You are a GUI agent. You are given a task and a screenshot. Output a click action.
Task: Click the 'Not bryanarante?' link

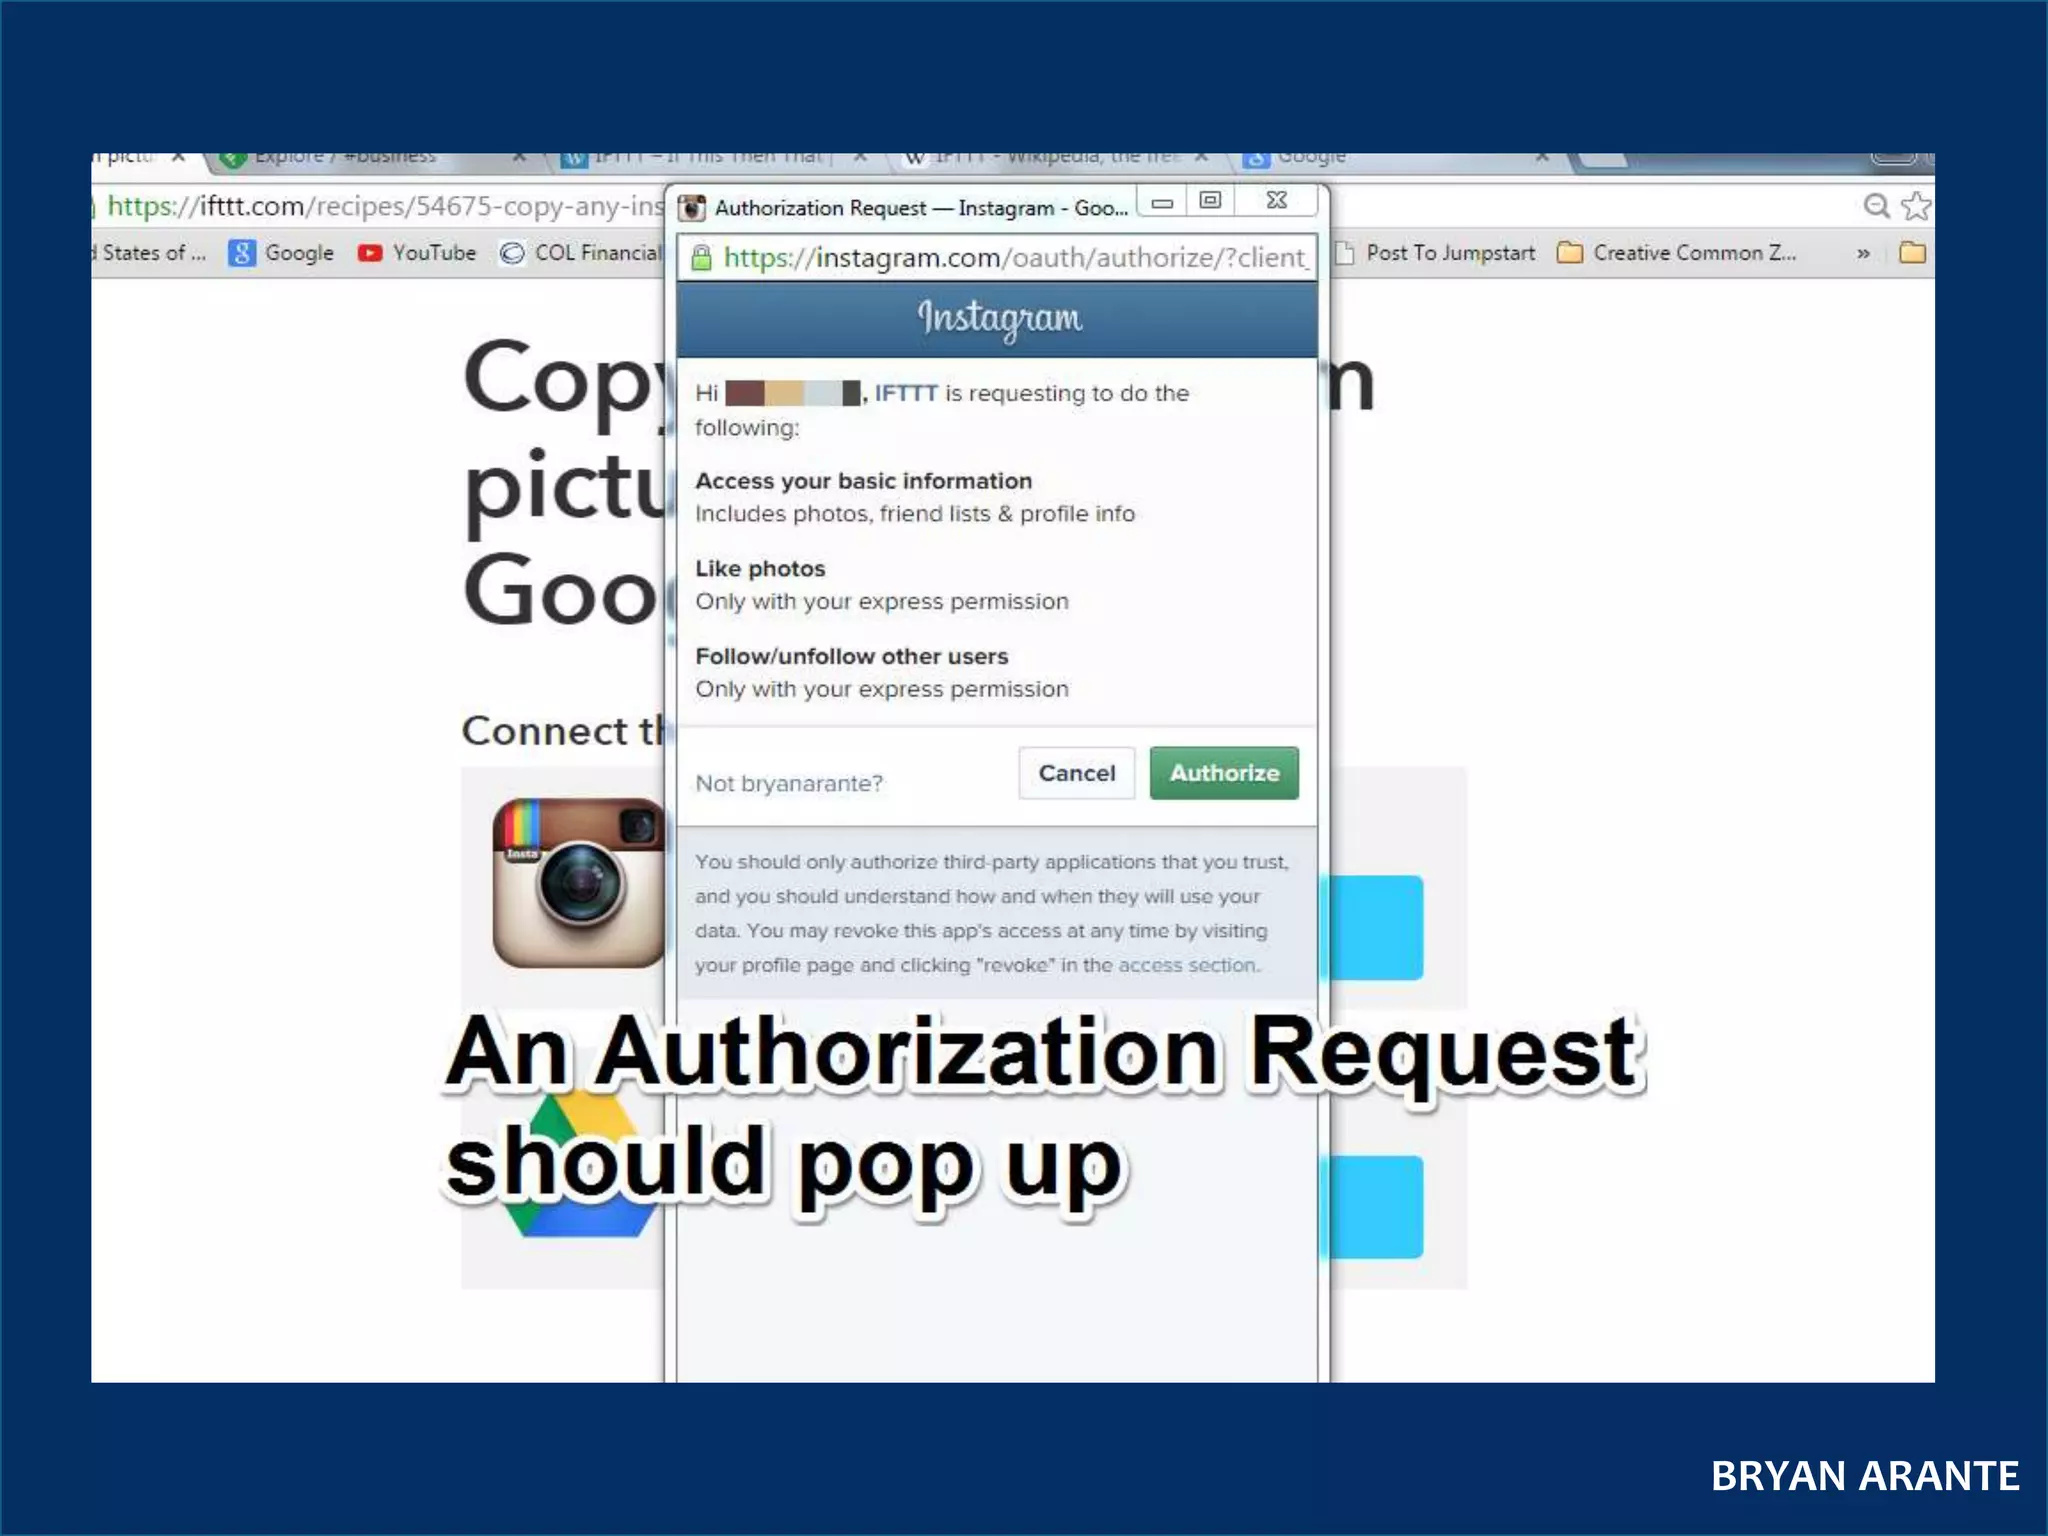789,783
